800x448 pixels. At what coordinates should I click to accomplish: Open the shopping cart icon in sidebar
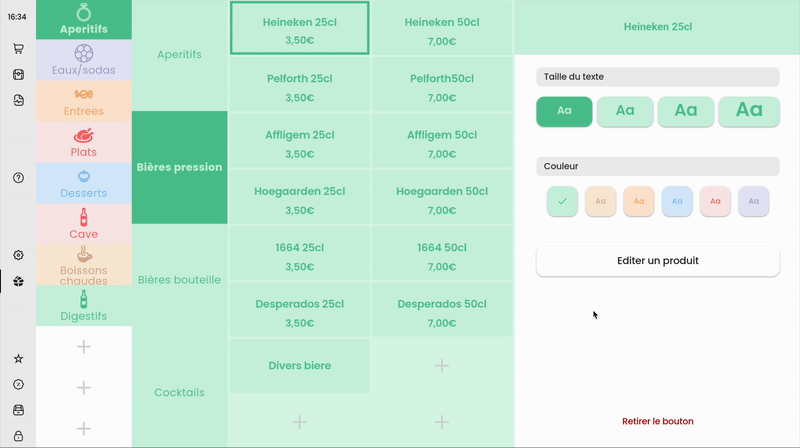click(18, 48)
